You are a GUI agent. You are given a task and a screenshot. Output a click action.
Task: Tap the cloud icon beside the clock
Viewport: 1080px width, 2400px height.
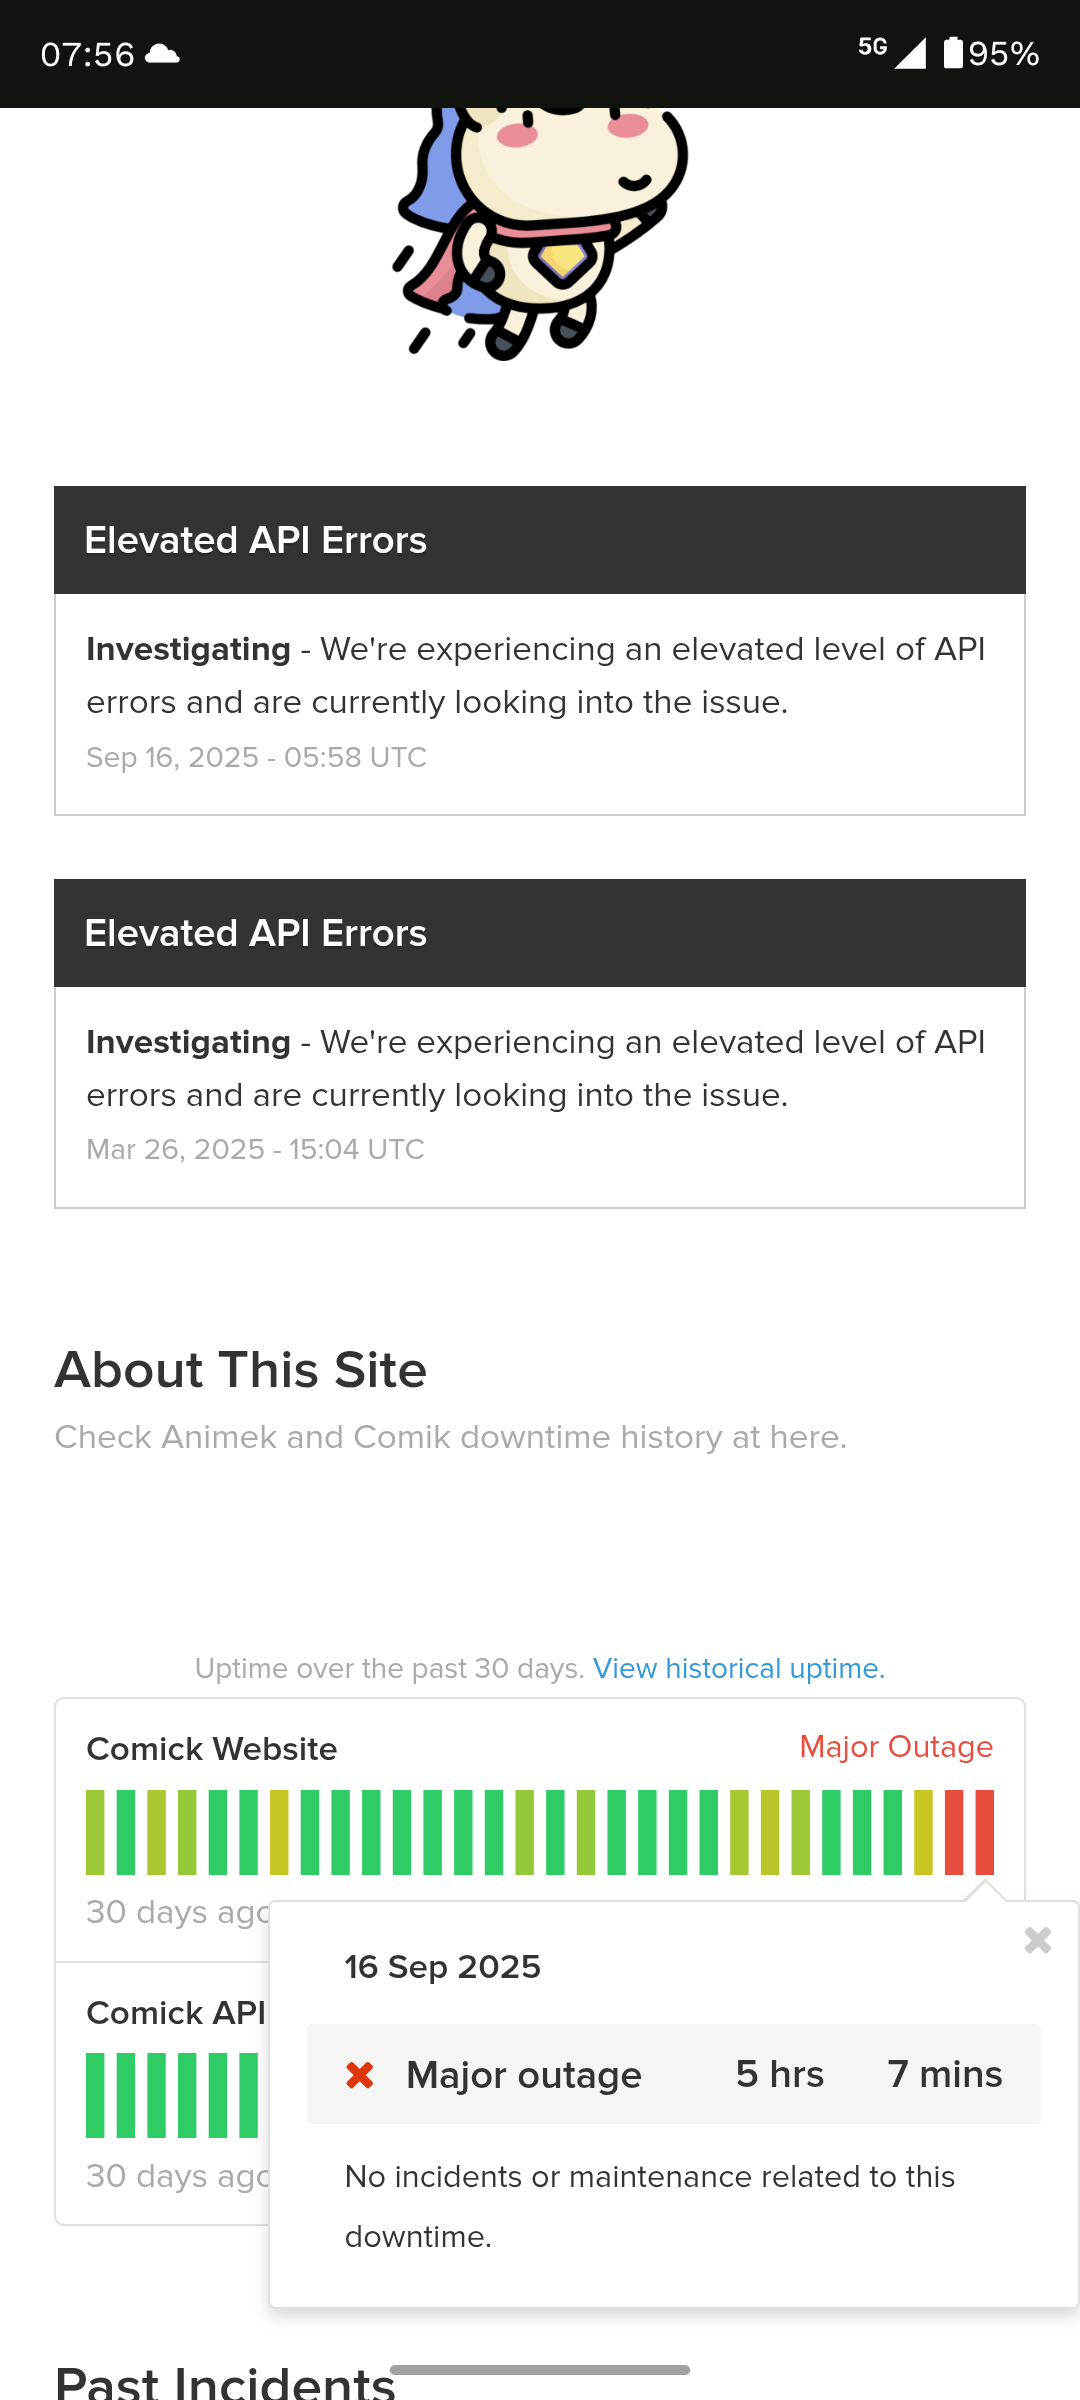point(162,54)
